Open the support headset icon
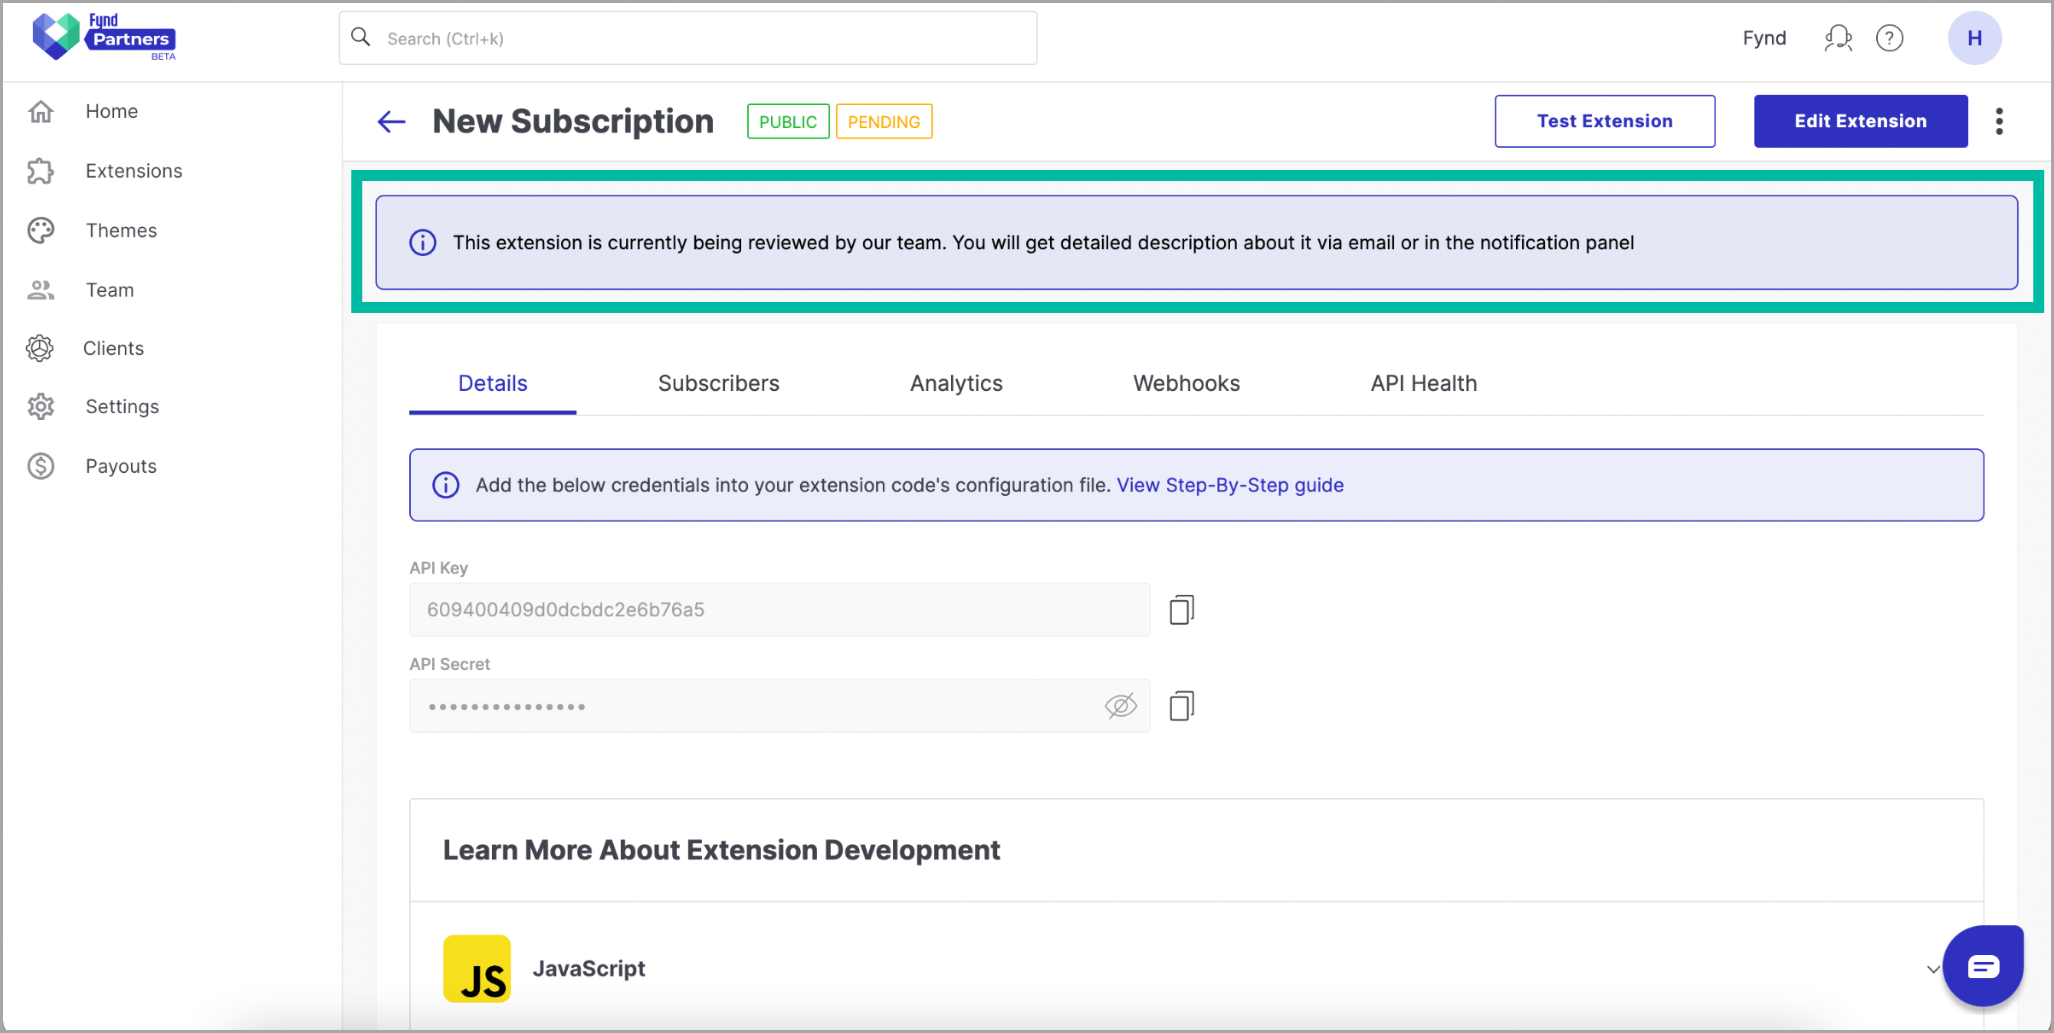Image resolution: width=2054 pixels, height=1033 pixels. click(x=1838, y=38)
